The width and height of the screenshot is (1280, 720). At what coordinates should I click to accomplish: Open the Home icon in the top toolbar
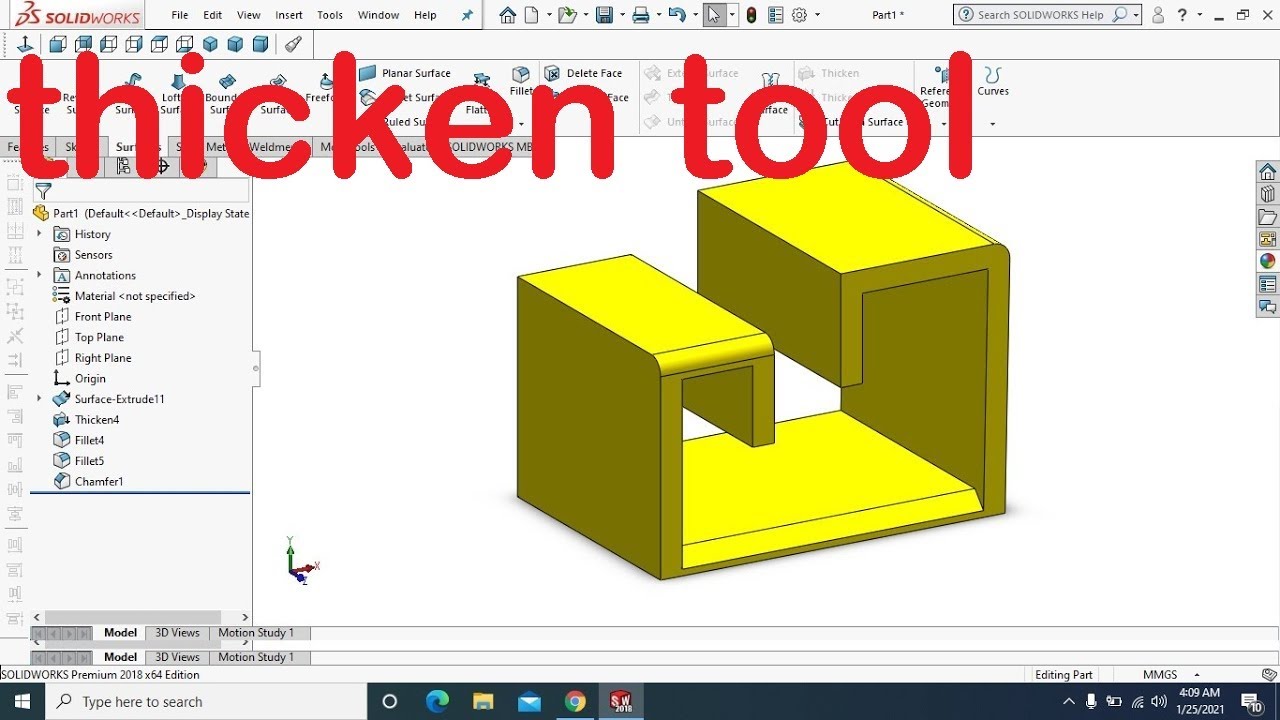[x=508, y=15]
